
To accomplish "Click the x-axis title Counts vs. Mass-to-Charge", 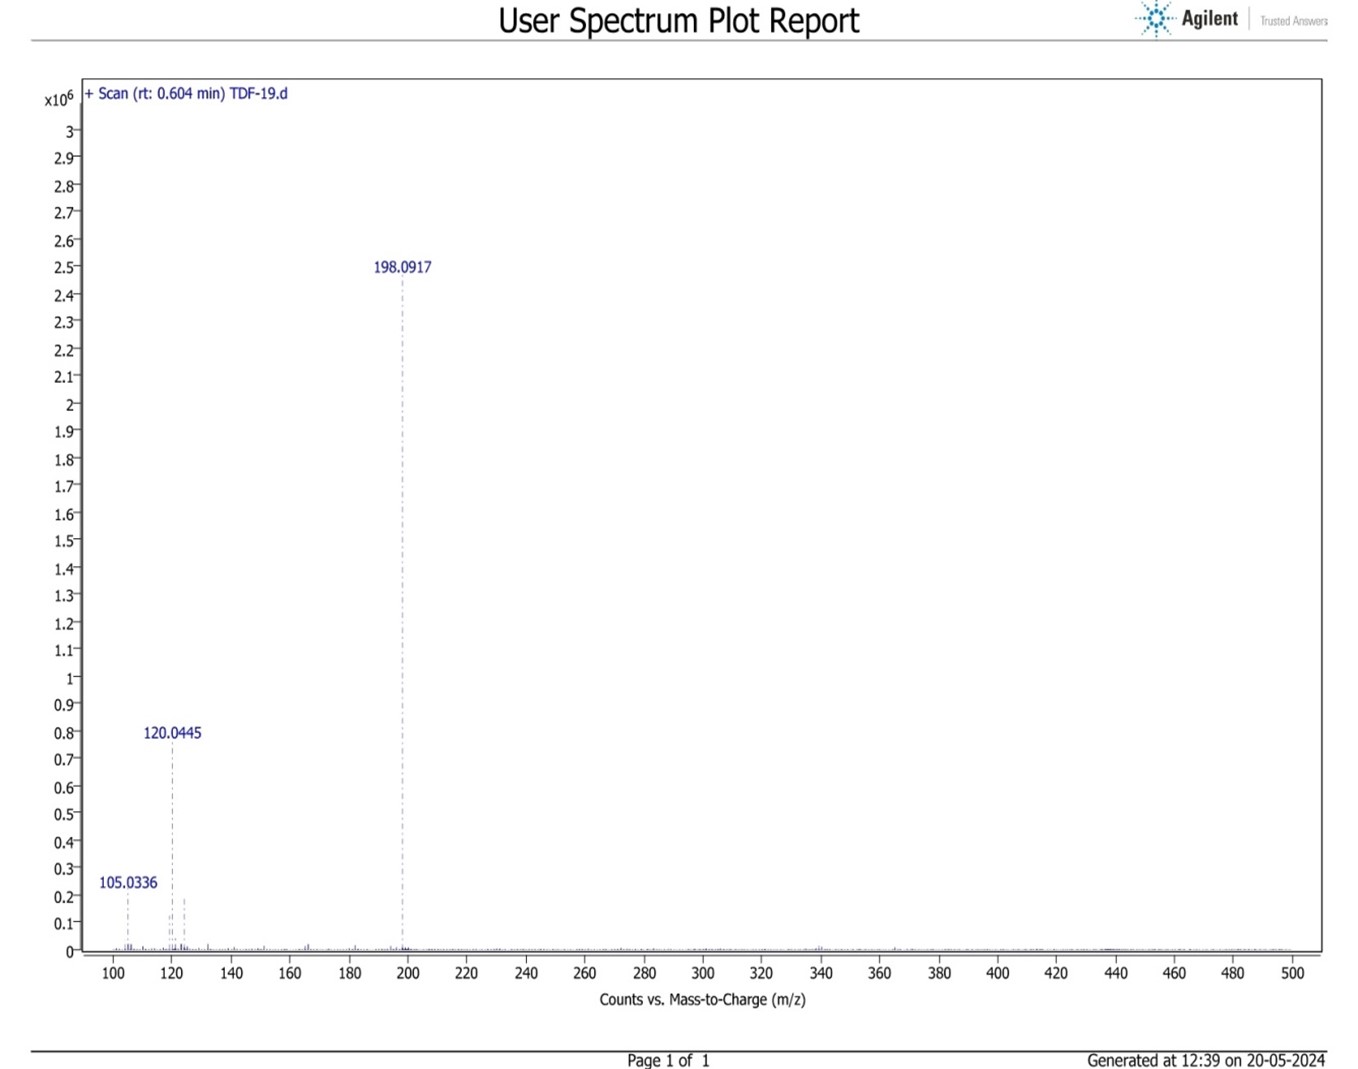I will tap(702, 999).
